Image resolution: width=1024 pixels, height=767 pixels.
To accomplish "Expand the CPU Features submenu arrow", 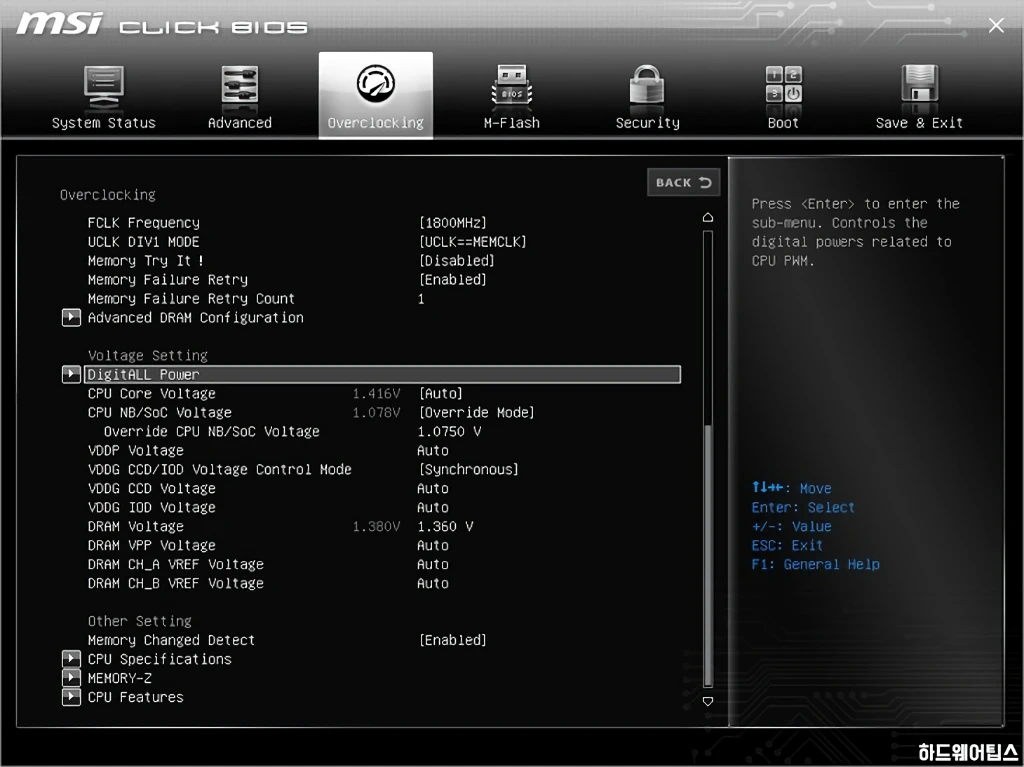I will tap(71, 696).
